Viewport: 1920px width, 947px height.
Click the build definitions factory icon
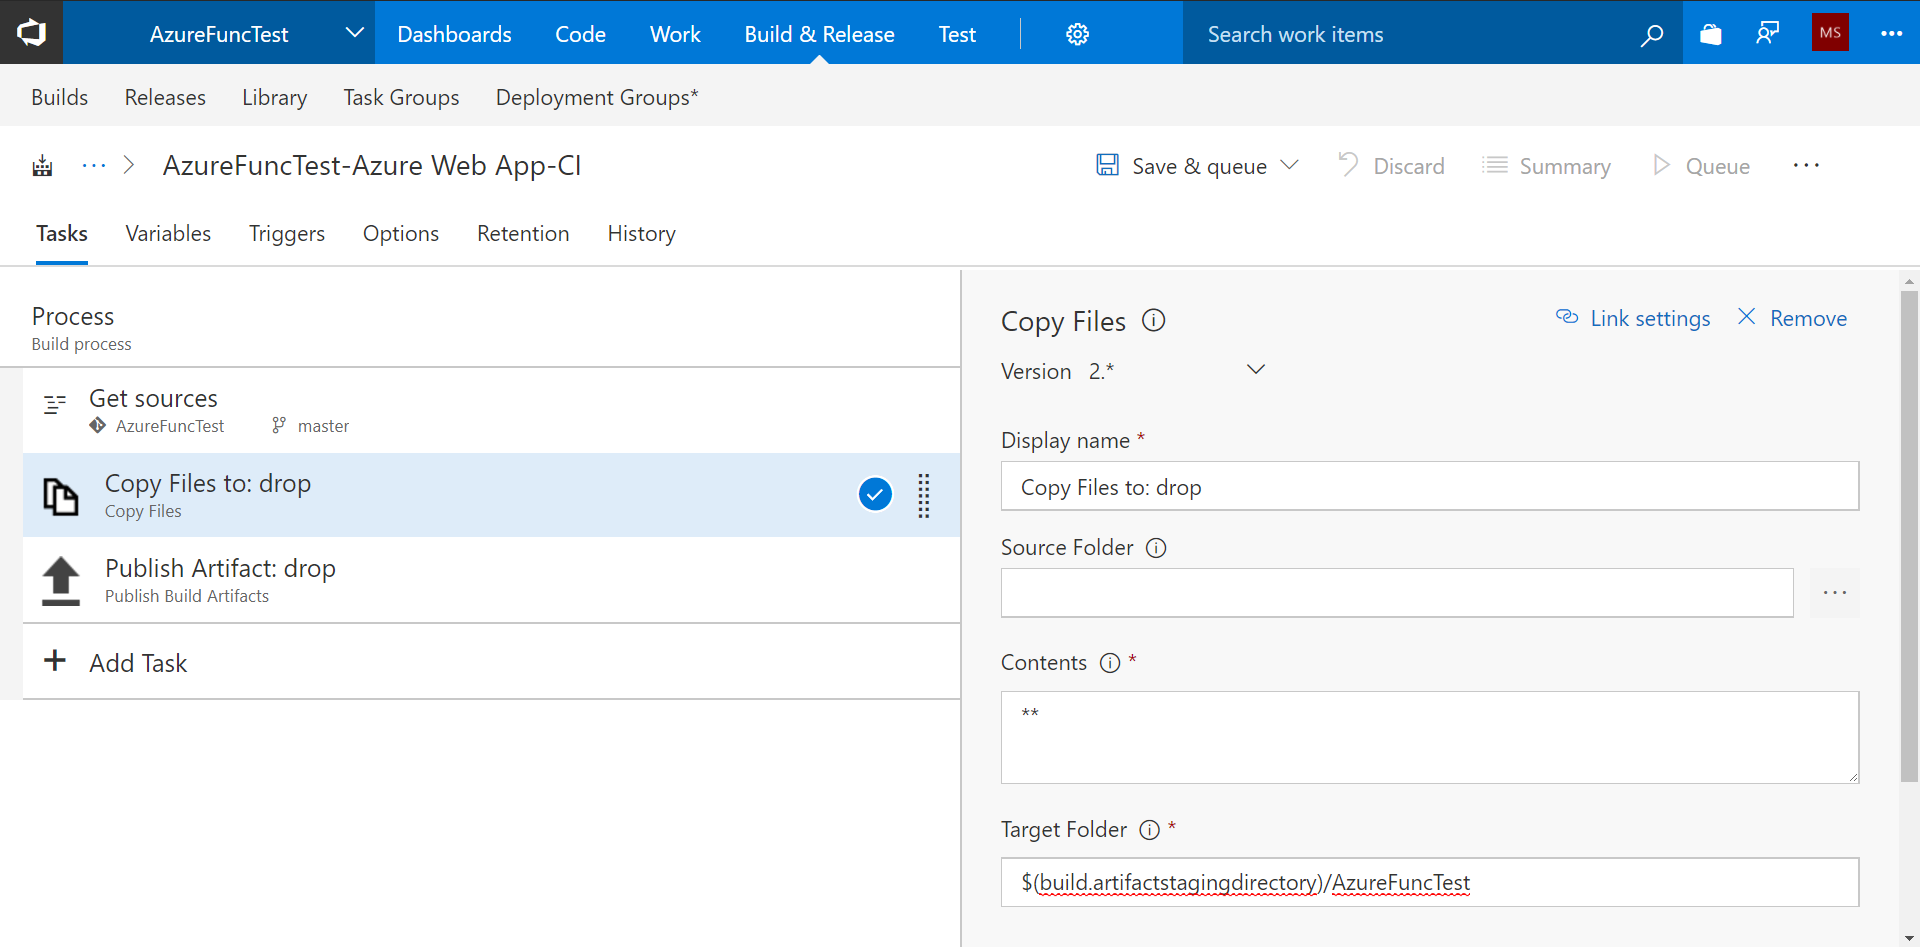click(42, 166)
